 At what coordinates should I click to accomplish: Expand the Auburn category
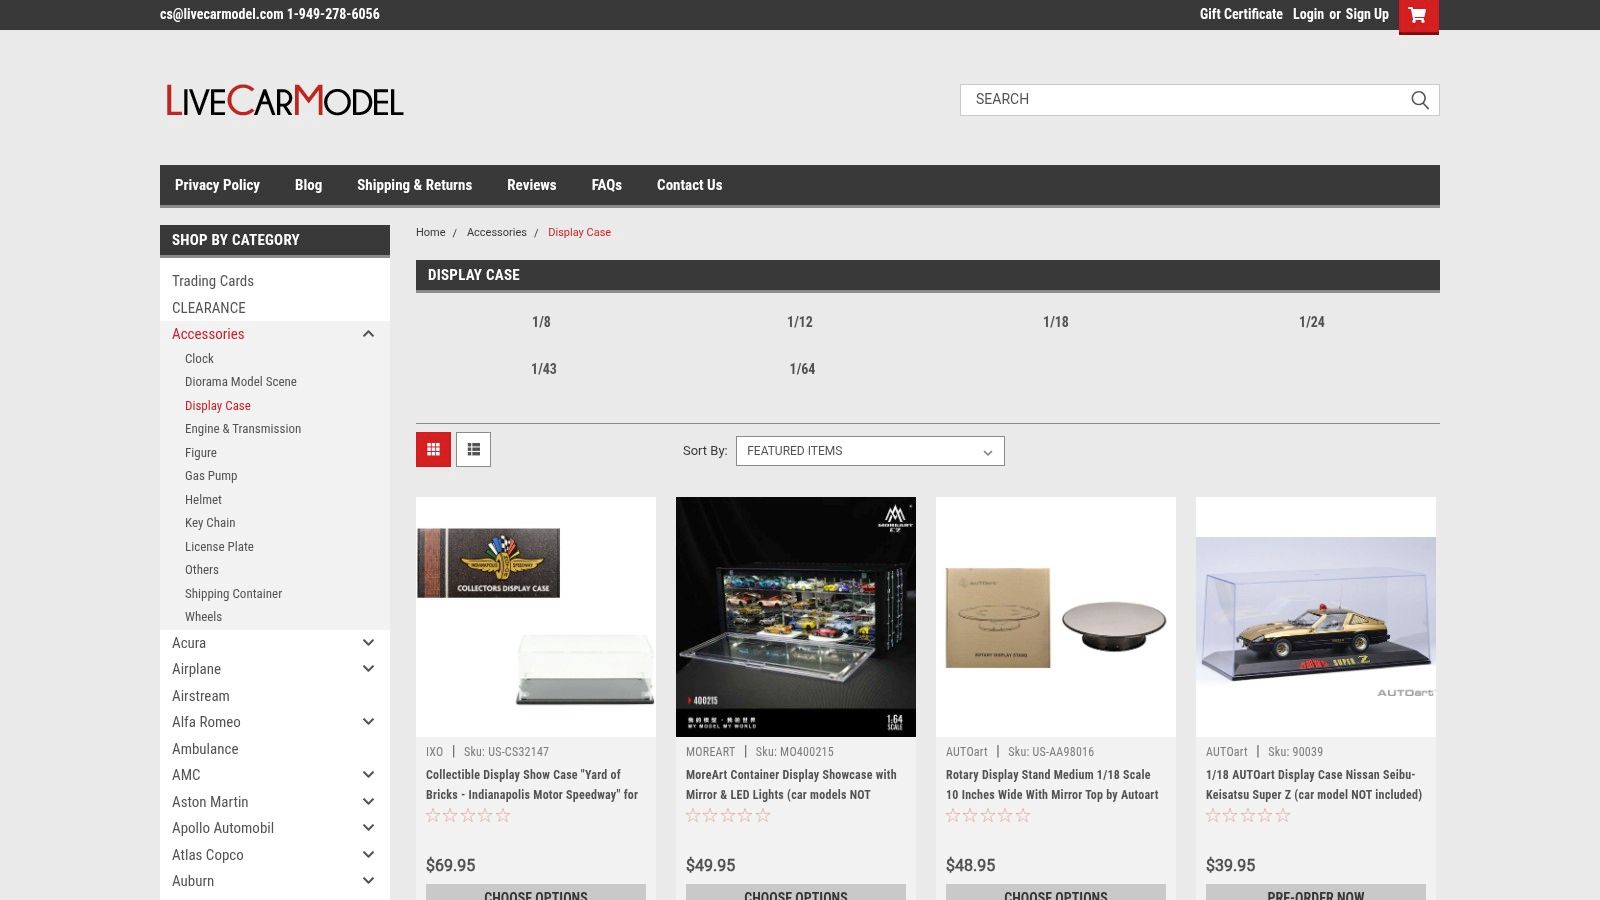368,881
